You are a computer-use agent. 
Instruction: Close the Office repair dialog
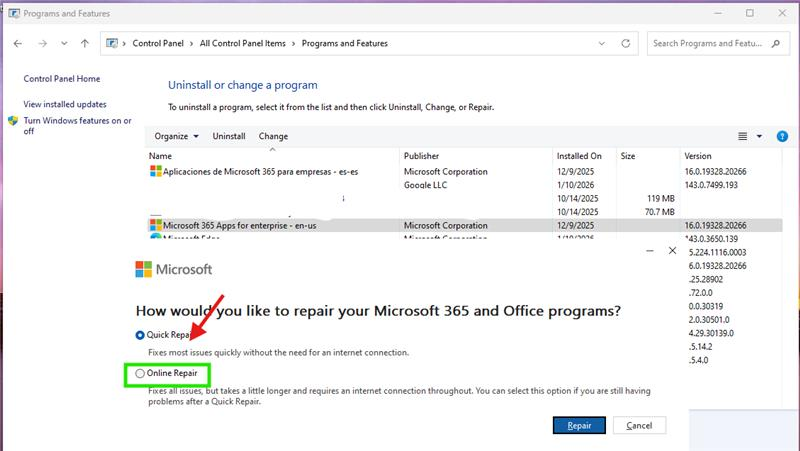click(x=672, y=250)
